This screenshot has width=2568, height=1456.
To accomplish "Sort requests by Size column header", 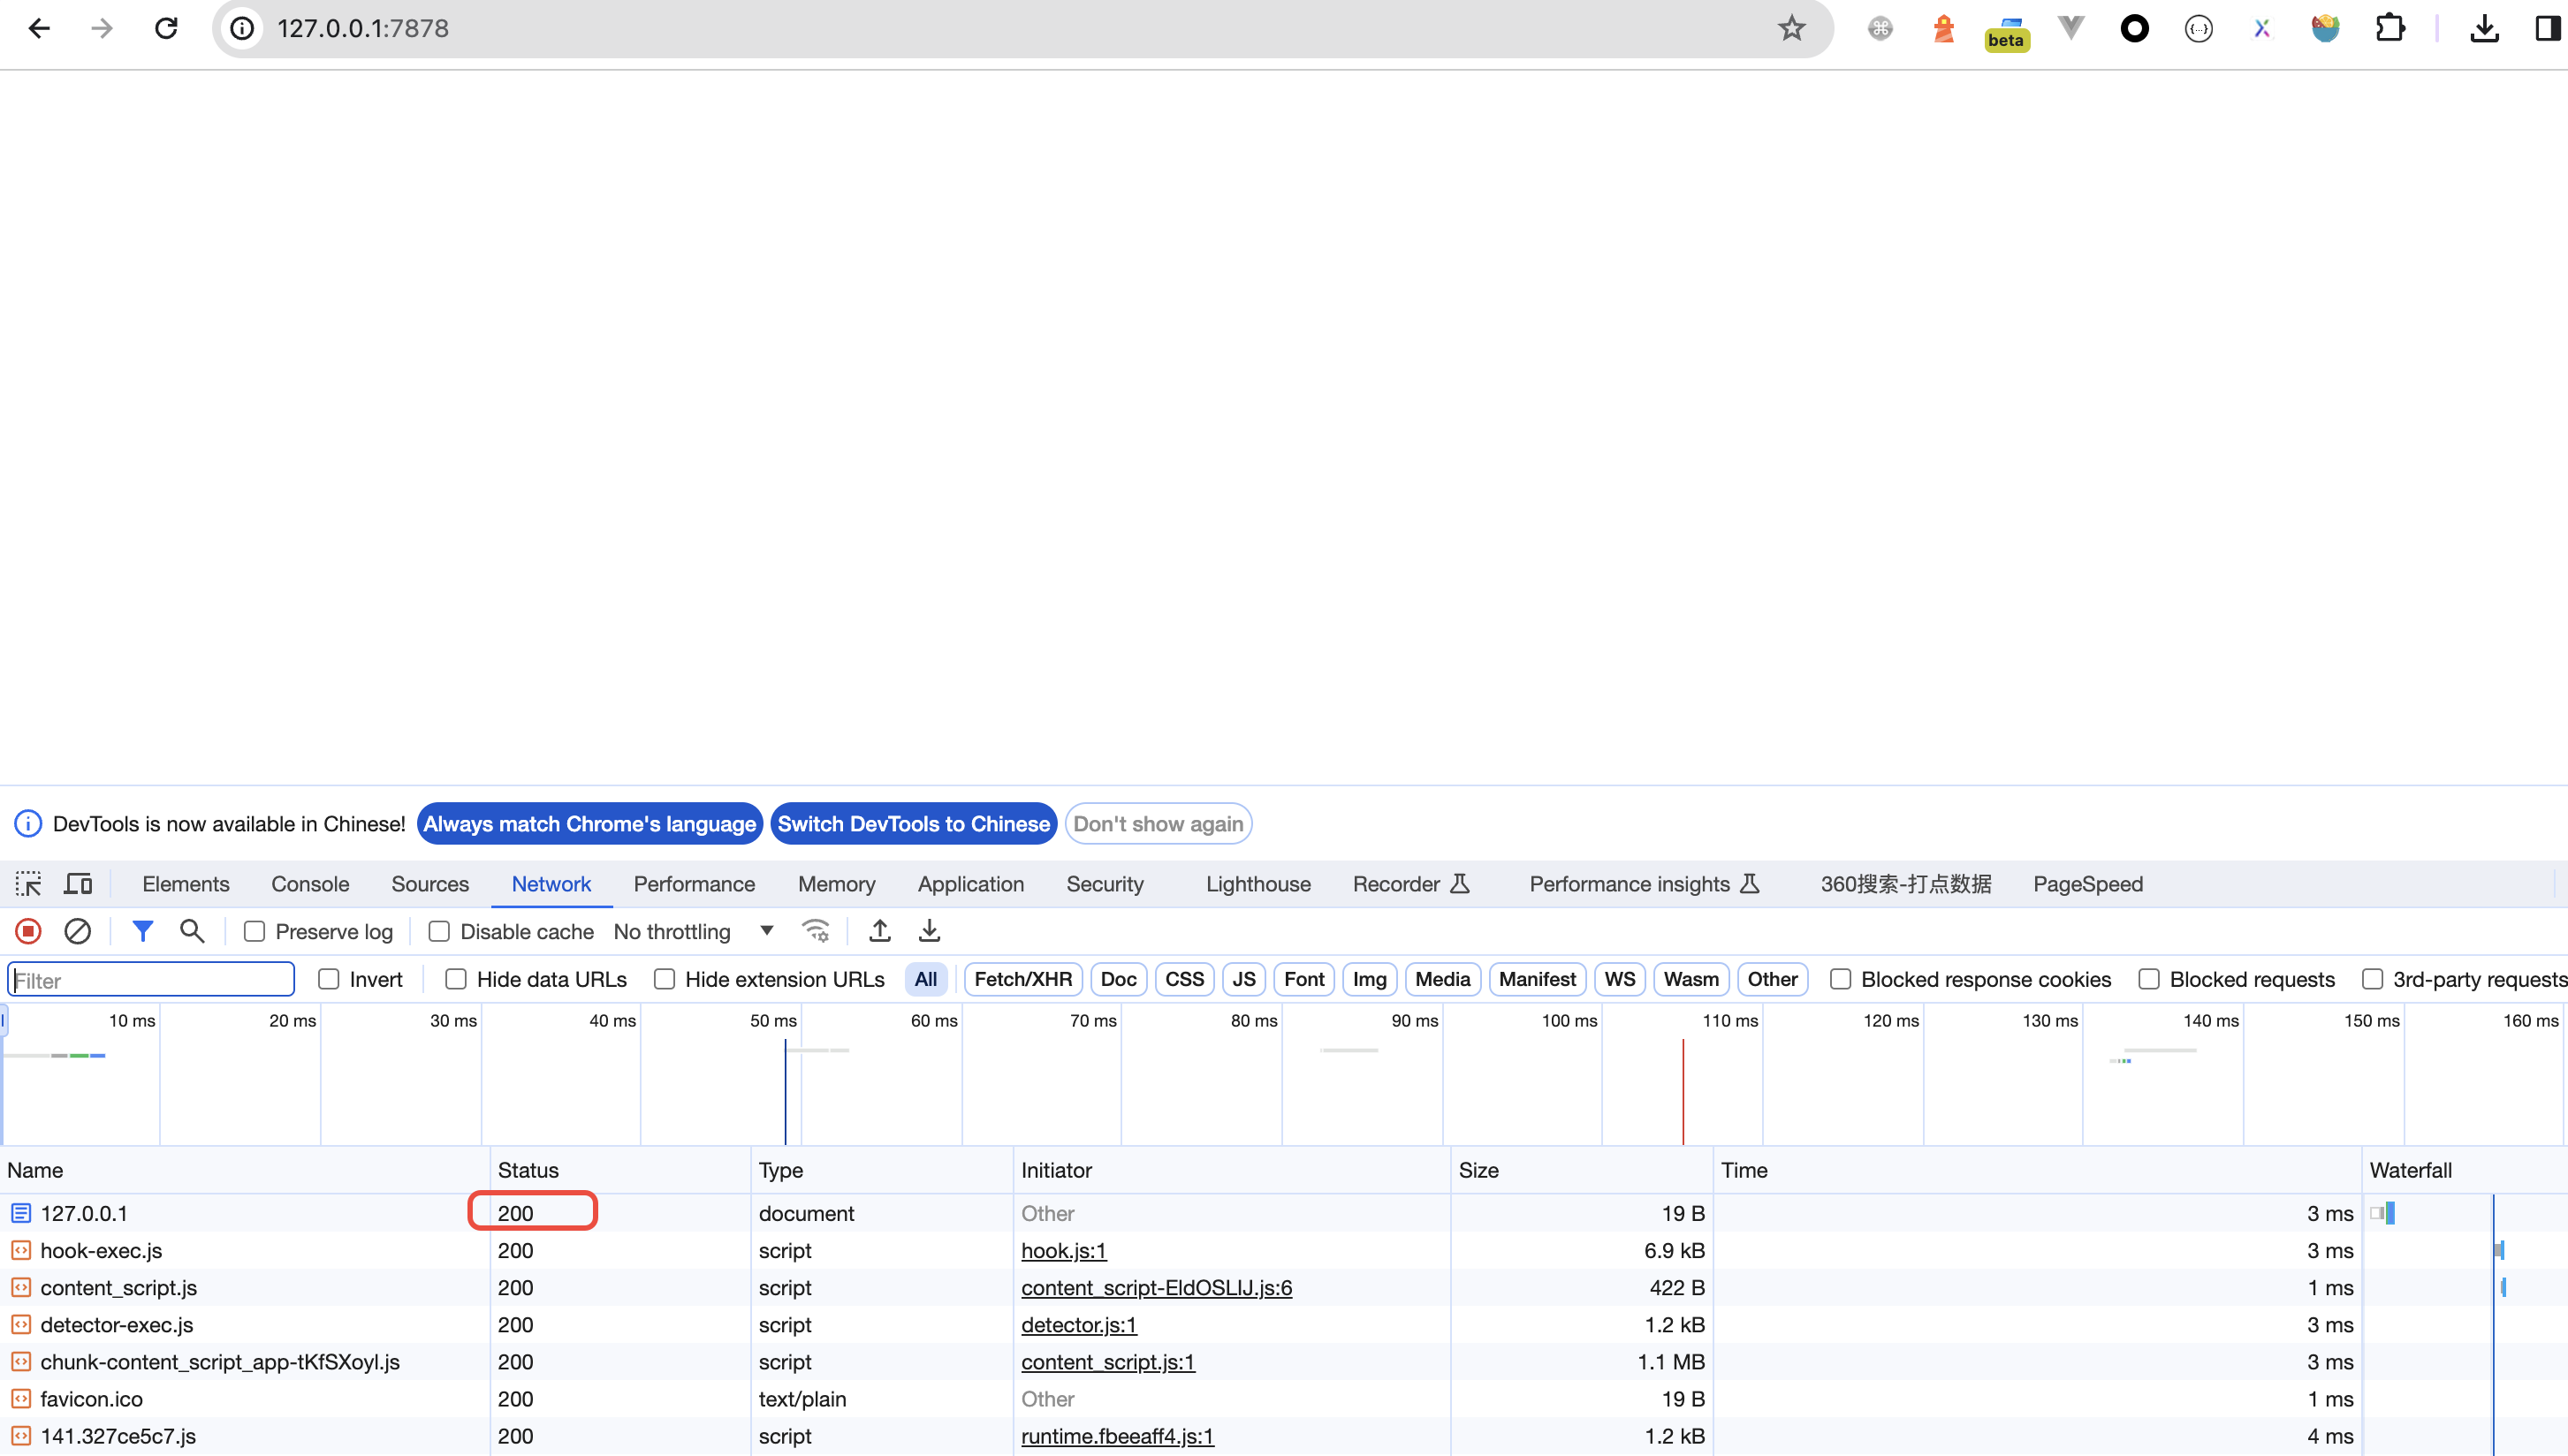I will coord(1581,1170).
